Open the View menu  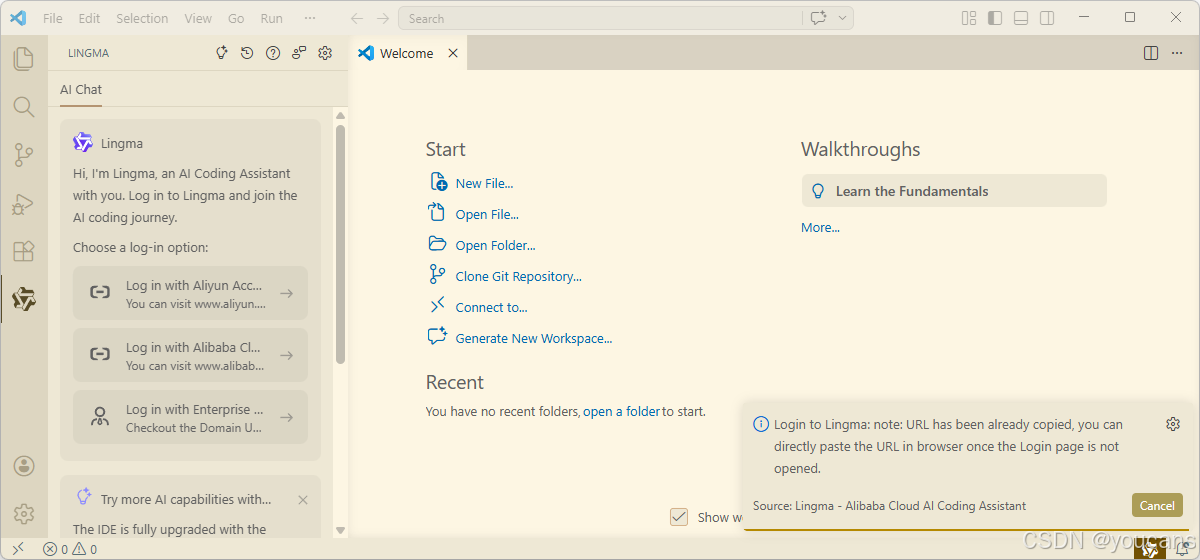(198, 18)
